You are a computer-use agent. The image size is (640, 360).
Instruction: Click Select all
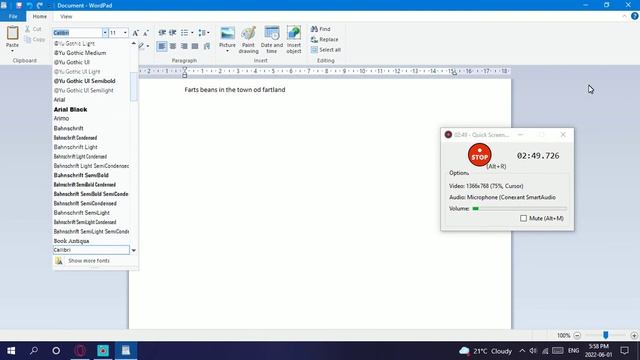[x=326, y=50]
